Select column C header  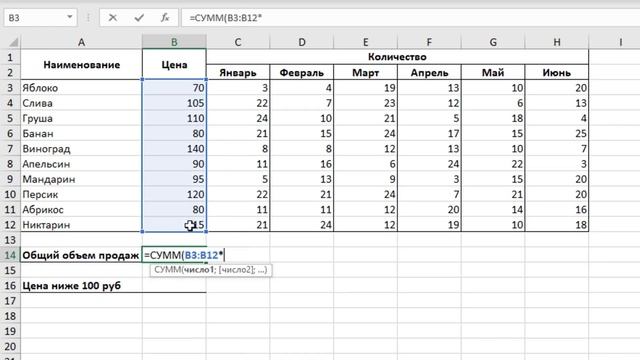tap(238, 42)
